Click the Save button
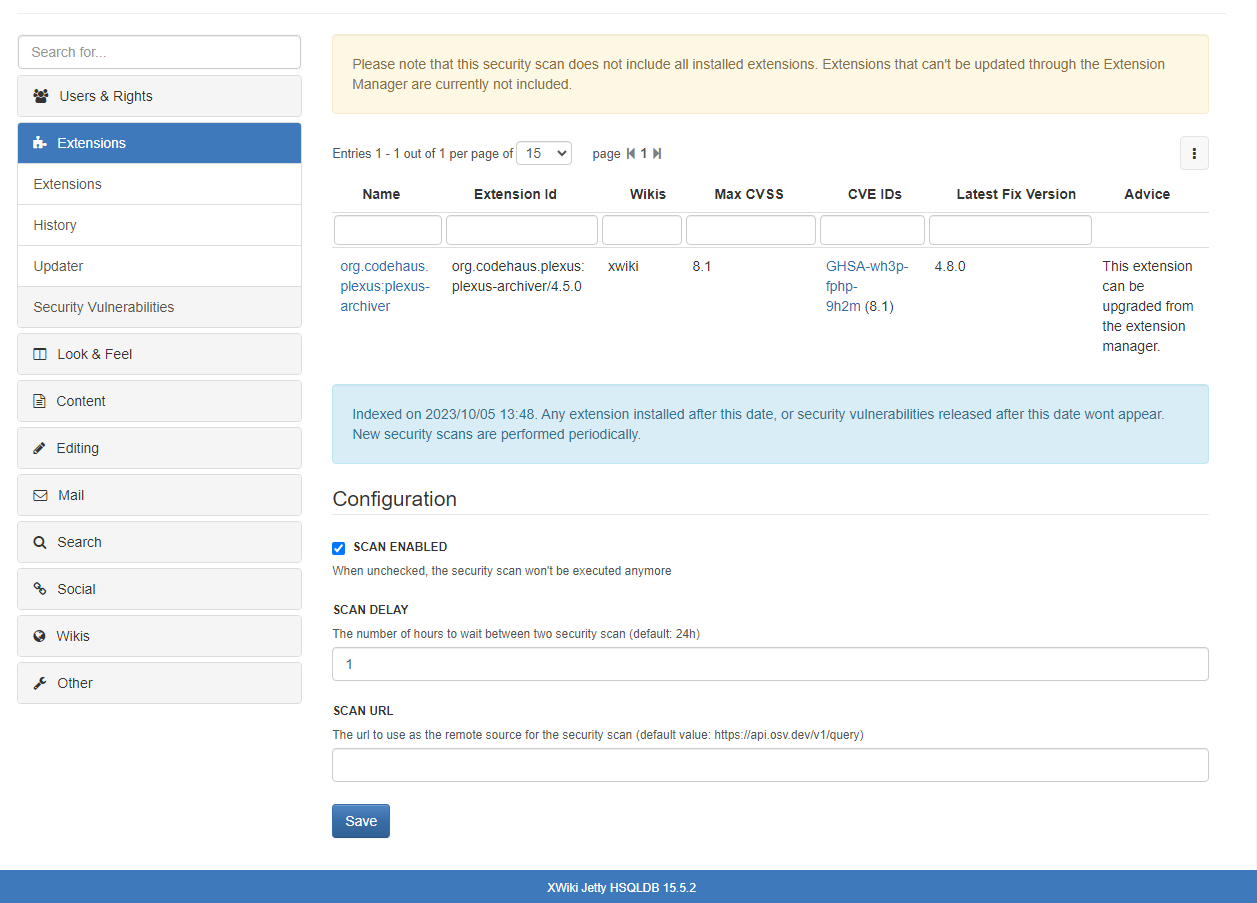This screenshot has width=1257, height=903. tap(361, 821)
